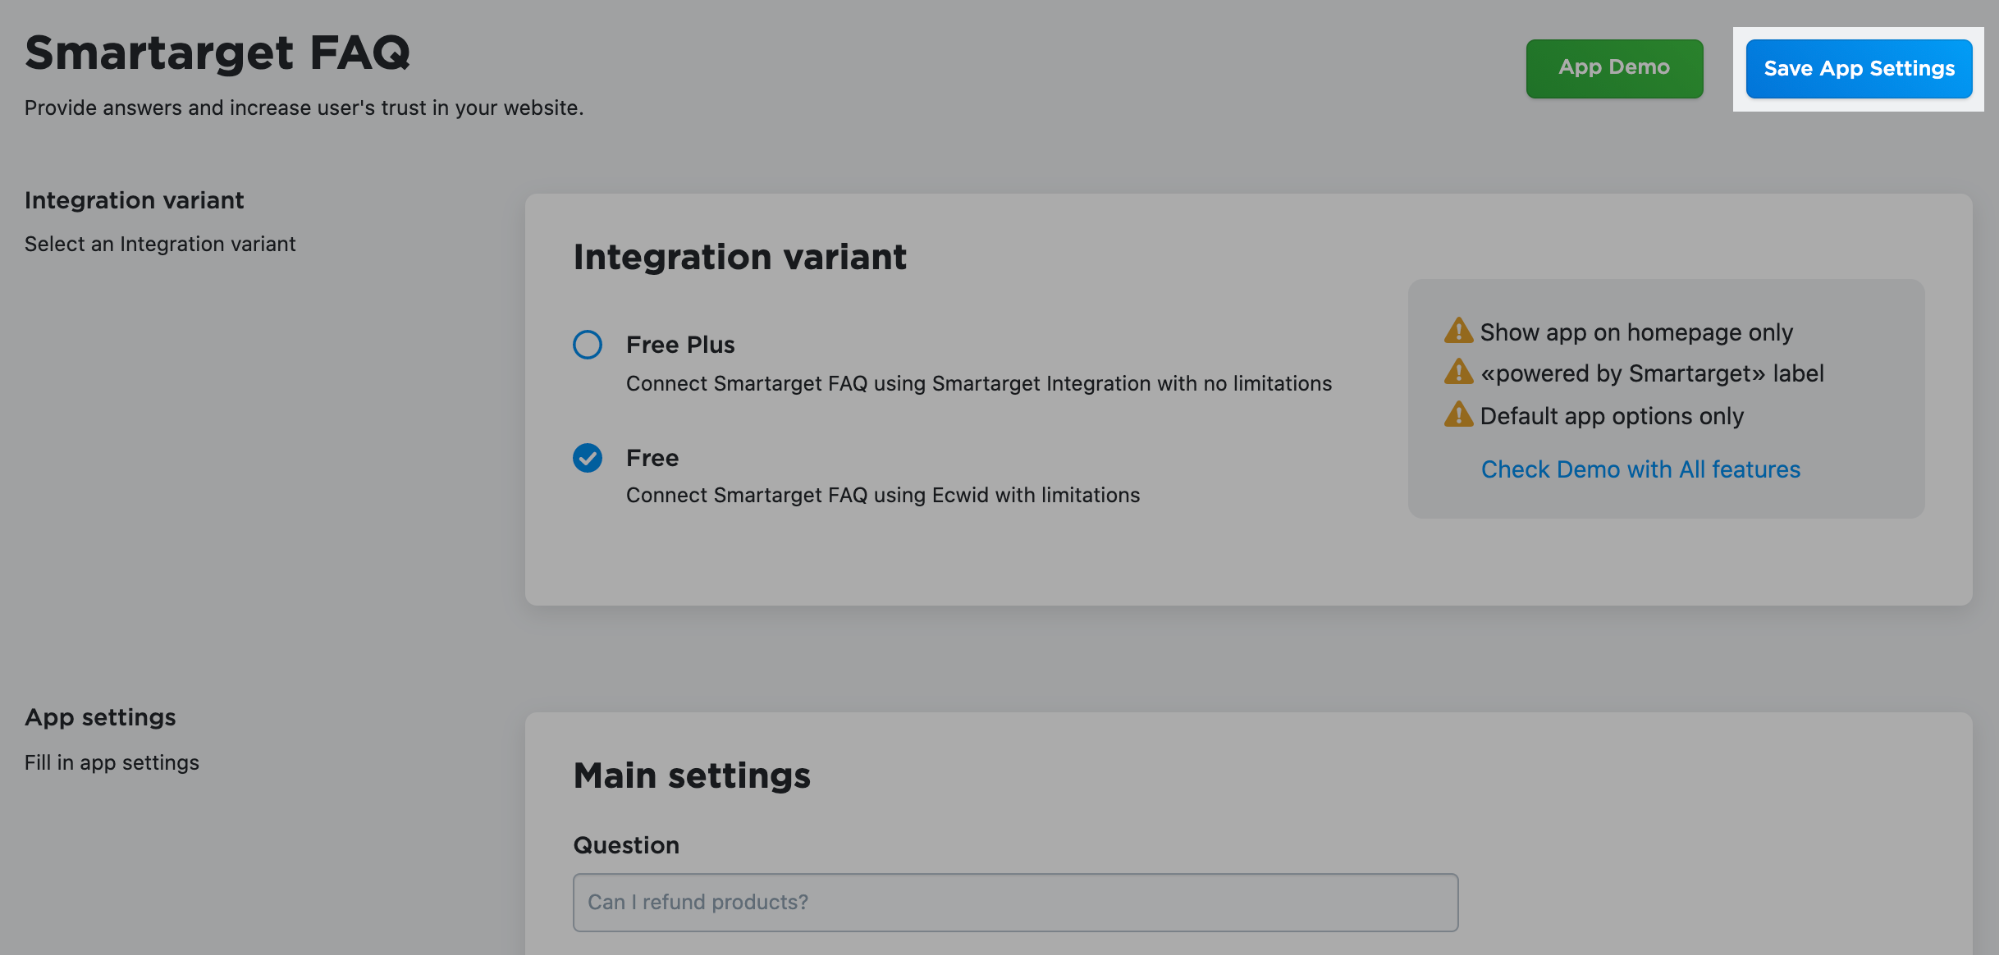
Task: Click Connect using Ecwid with limitations text
Action: click(883, 495)
